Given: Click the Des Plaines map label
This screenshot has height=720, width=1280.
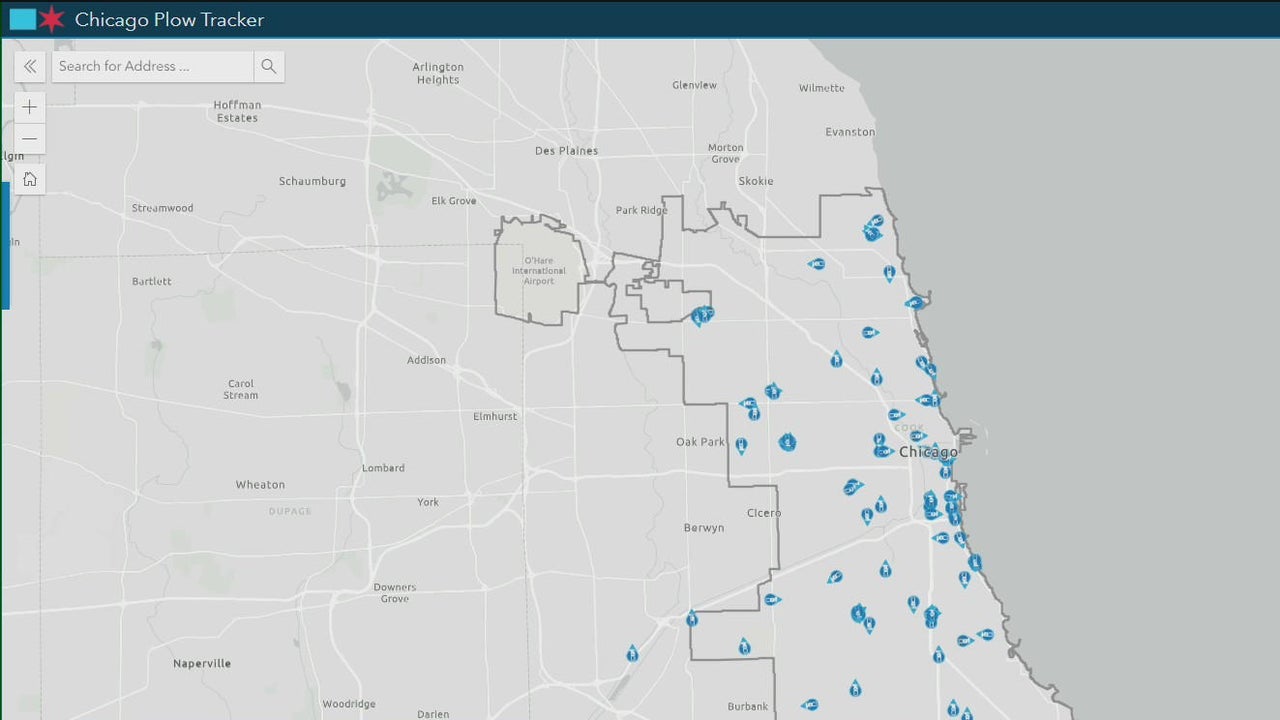Looking at the screenshot, I should (x=566, y=151).
